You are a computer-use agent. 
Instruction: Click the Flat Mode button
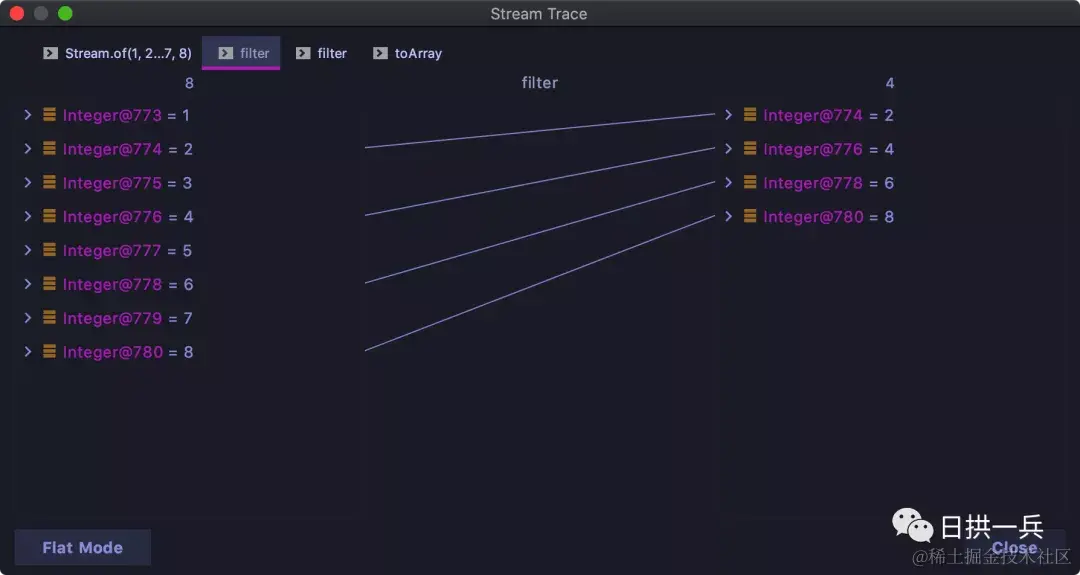tap(83, 547)
